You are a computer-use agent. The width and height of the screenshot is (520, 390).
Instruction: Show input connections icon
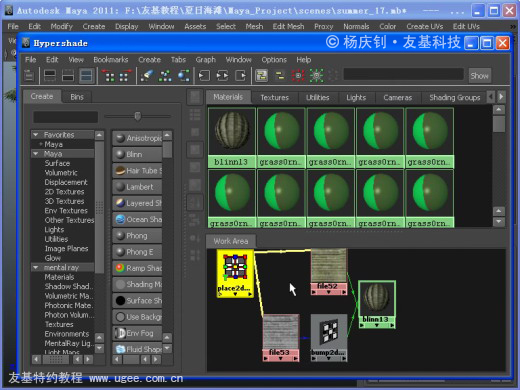[204, 76]
